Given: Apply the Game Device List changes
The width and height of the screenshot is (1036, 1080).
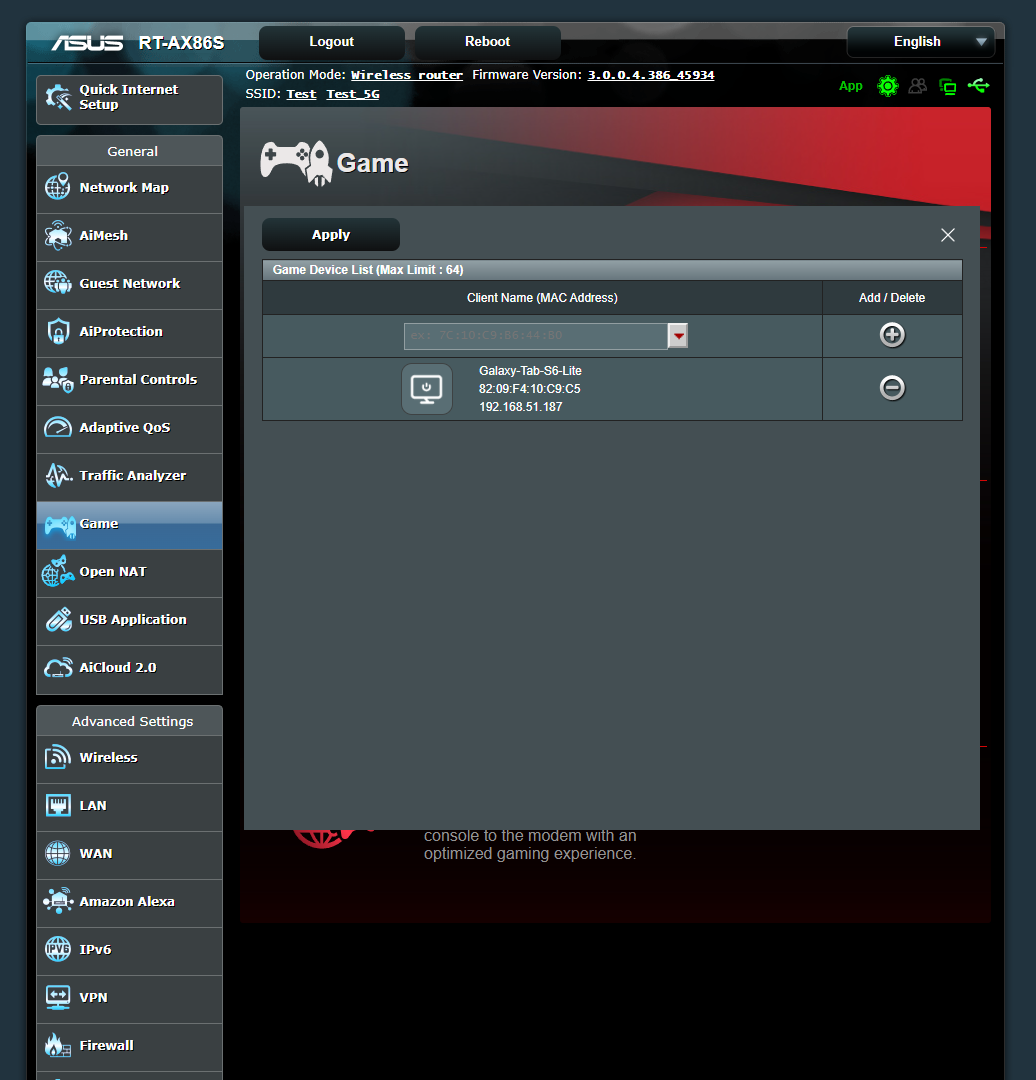Looking at the screenshot, I should coord(330,234).
